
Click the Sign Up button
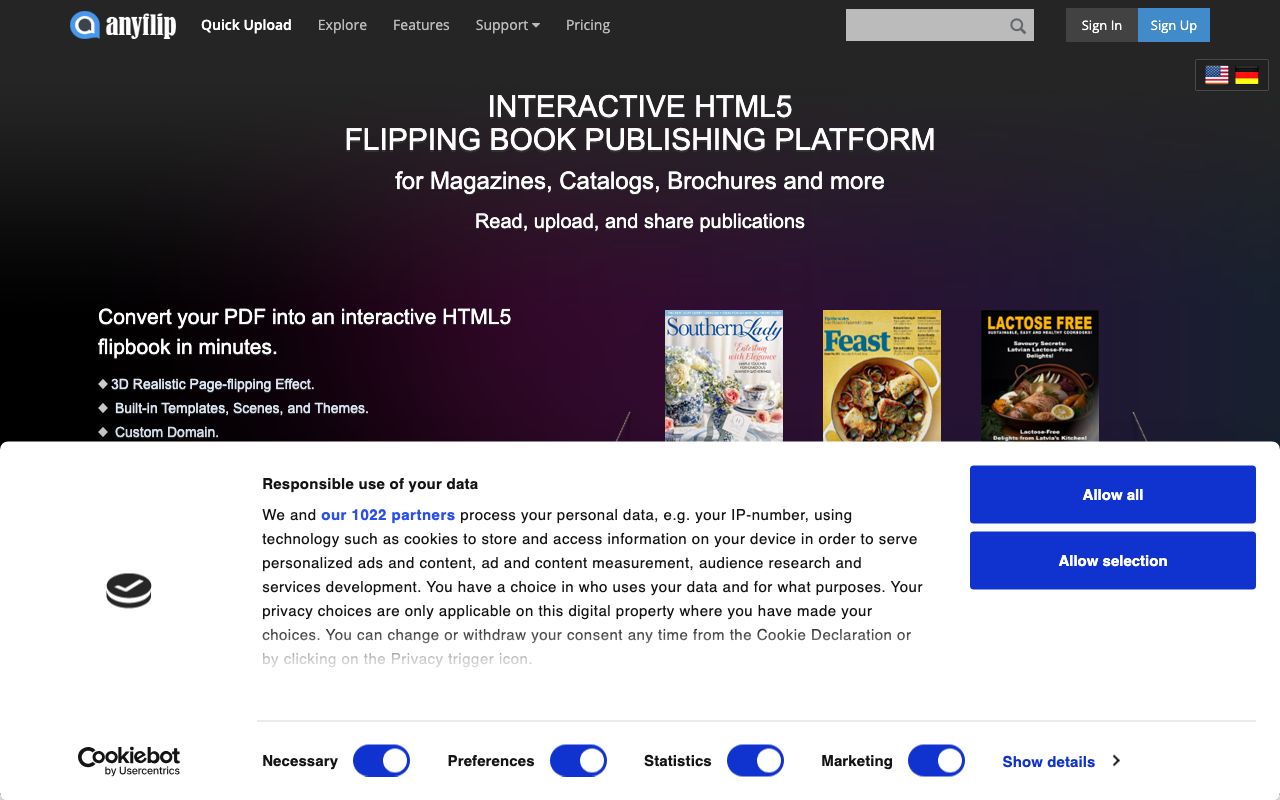pyautogui.click(x=1174, y=25)
